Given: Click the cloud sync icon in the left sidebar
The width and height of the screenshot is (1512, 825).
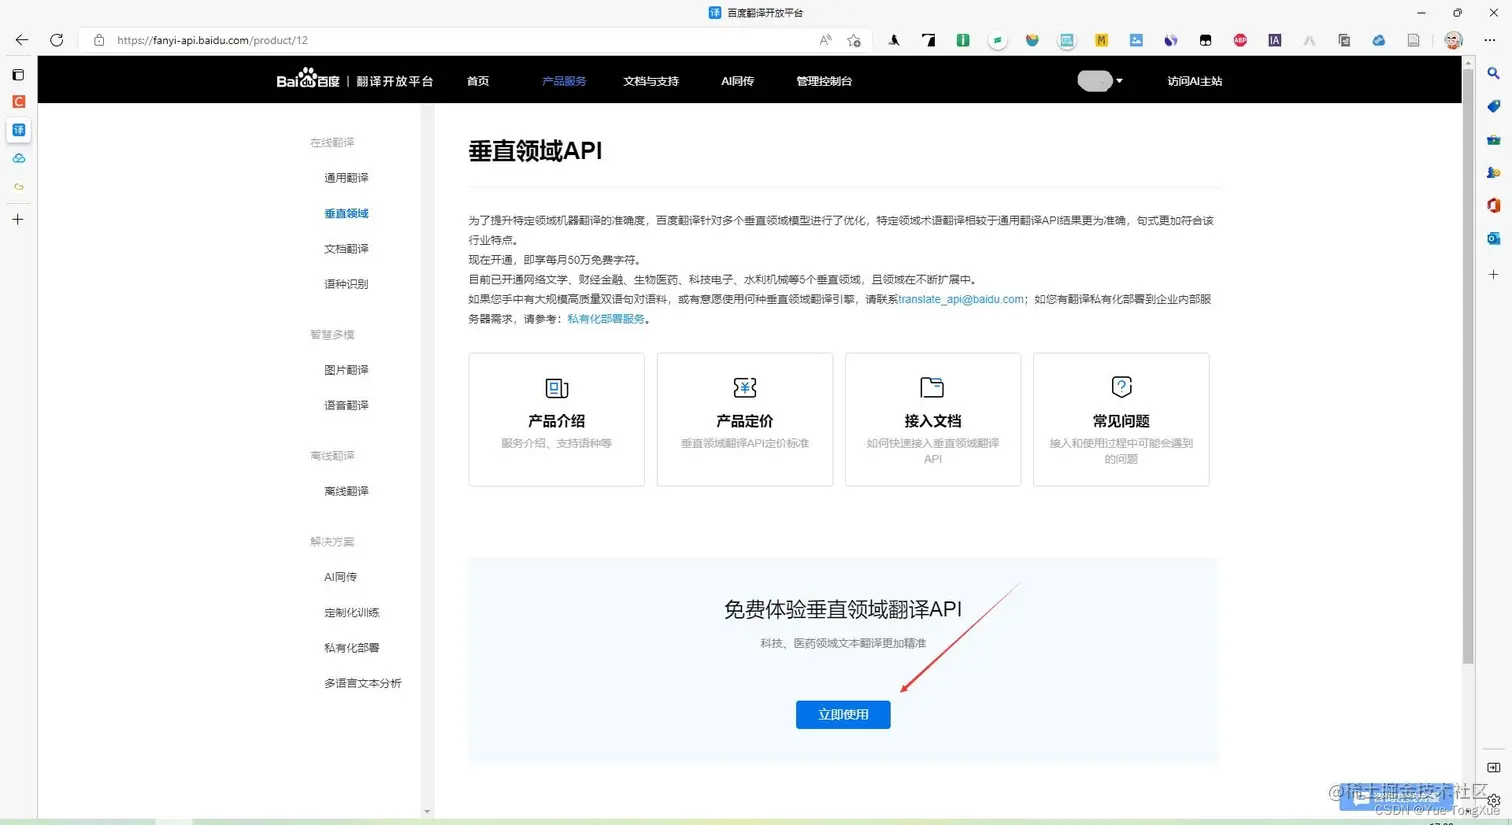Looking at the screenshot, I should tap(18, 158).
